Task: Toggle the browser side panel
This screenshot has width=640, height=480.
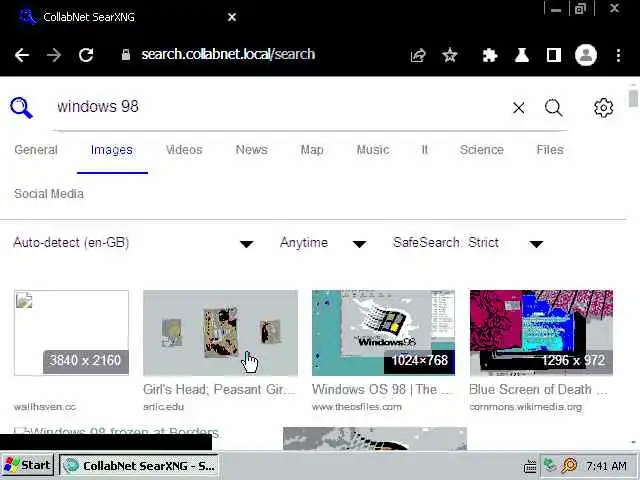Action: click(553, 55)
